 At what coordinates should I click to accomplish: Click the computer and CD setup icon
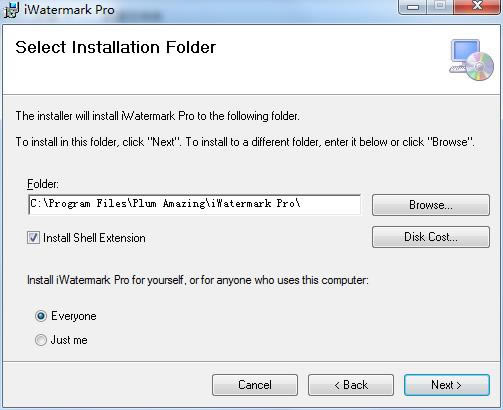click(471, 60)
